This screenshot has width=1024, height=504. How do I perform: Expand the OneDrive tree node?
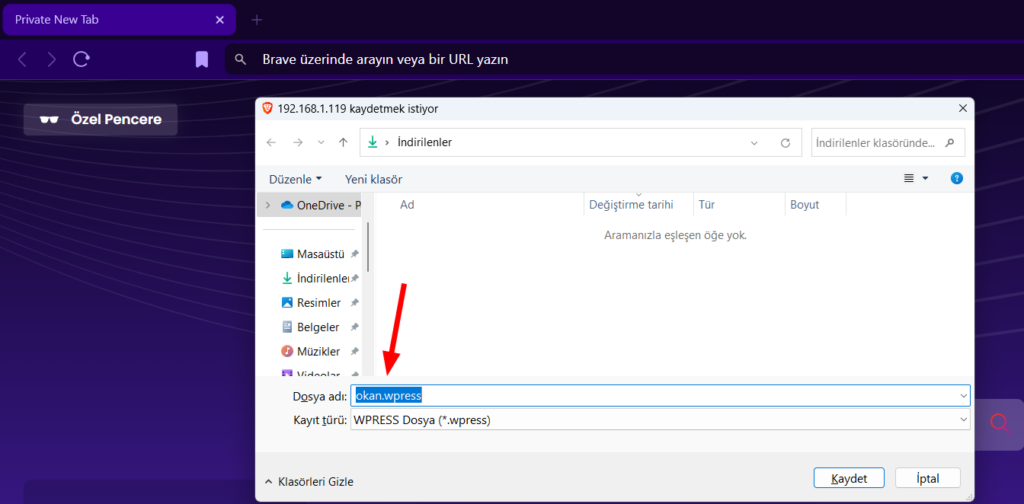coord(268,205)
